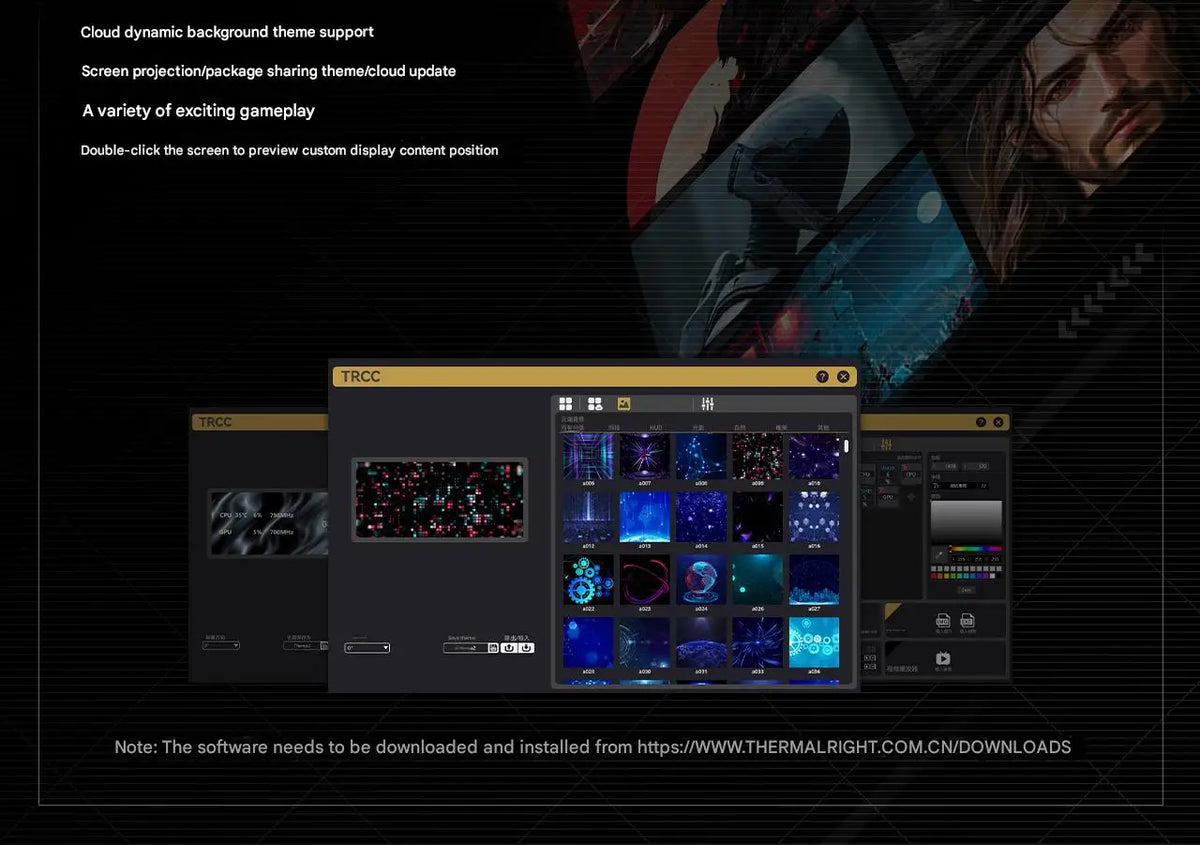
Task: Open the cloud themes grid icon tab
Action: click(595, 404)
